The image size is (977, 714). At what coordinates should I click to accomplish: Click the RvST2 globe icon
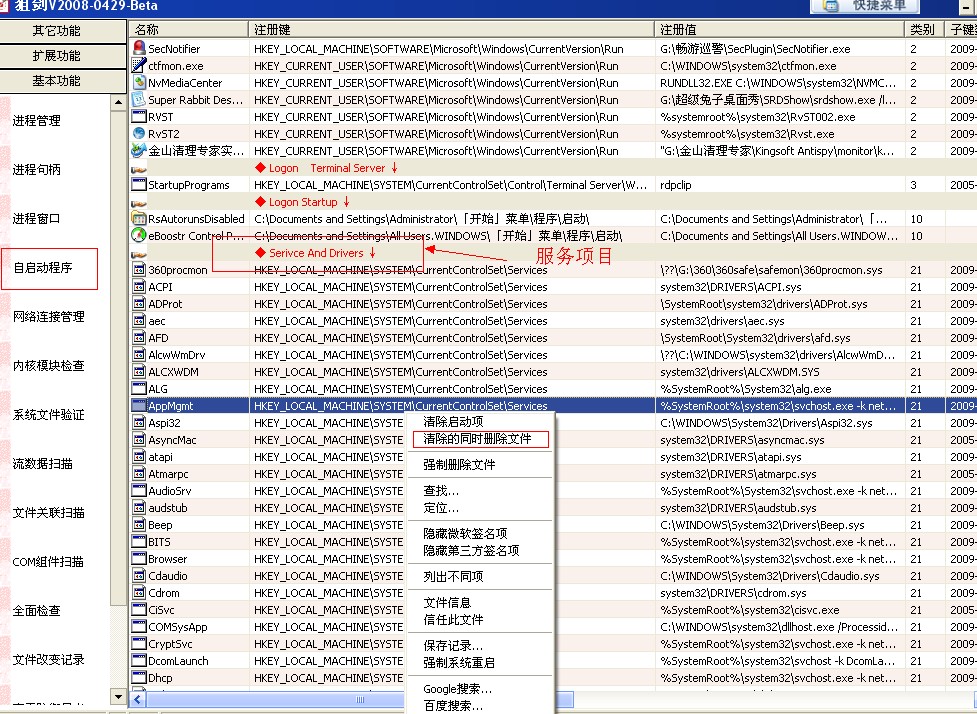139,133
